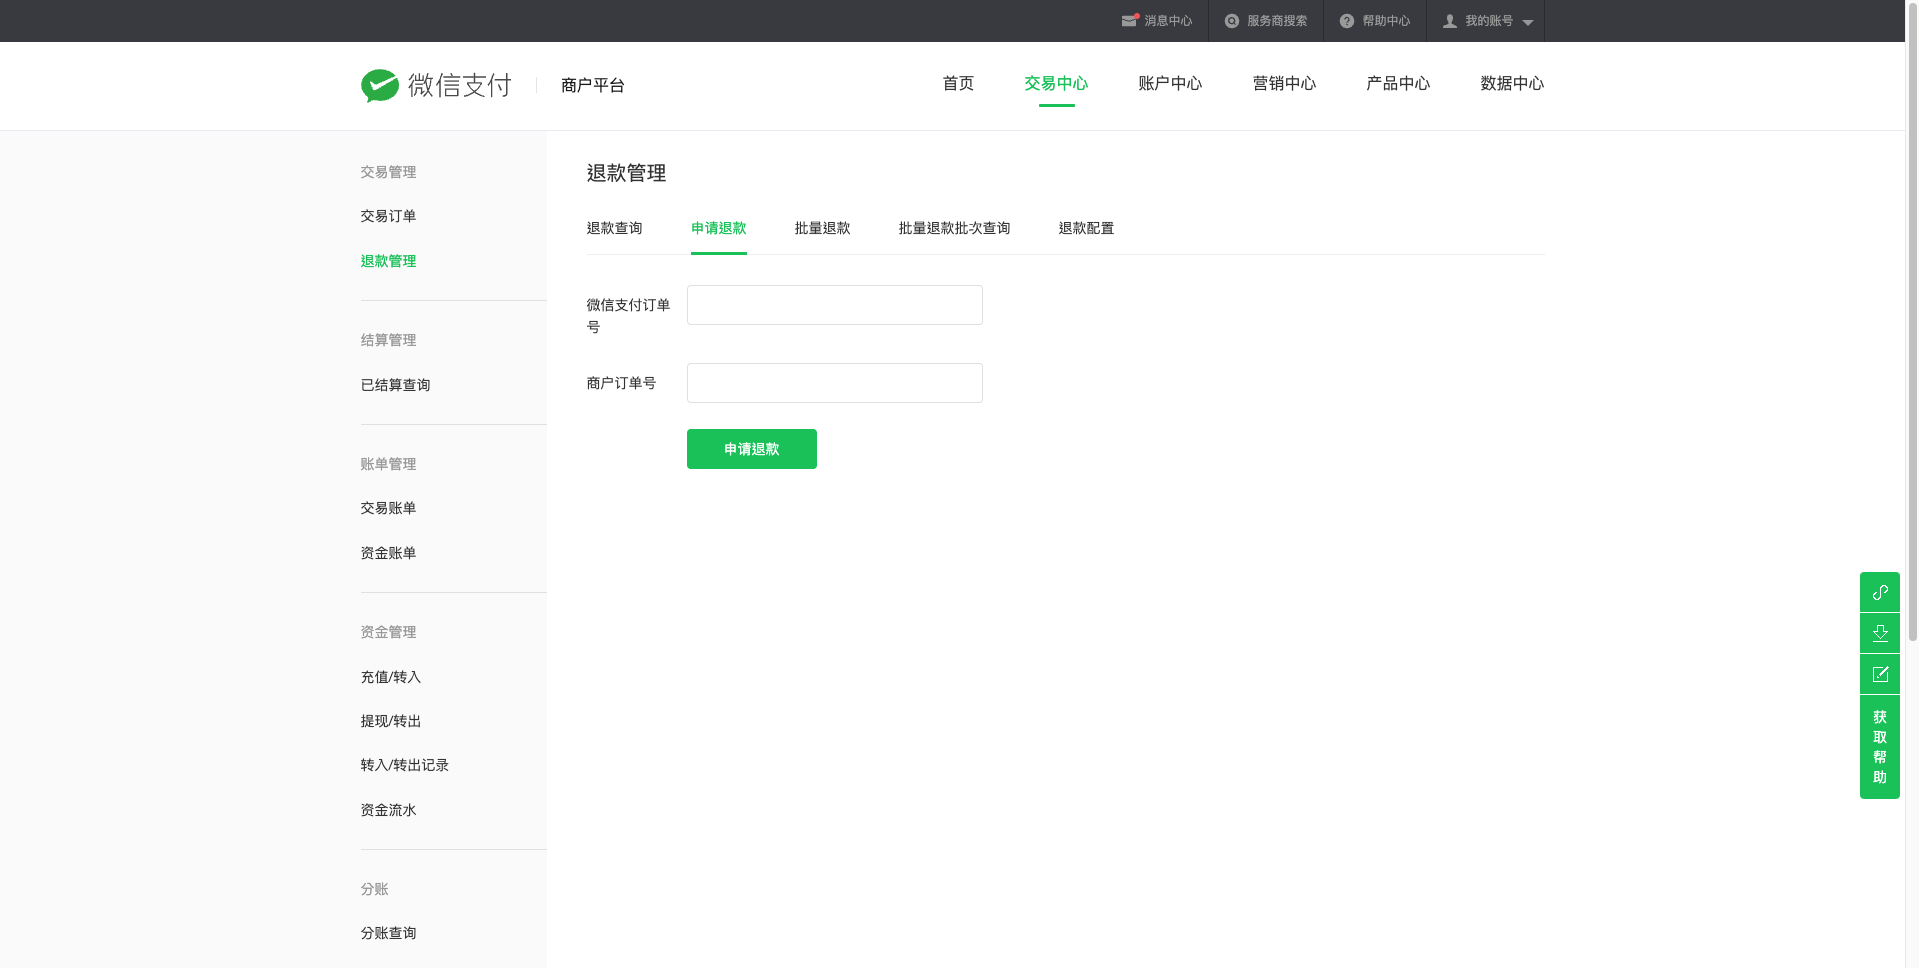Switch to the 批量退款 tab

click(x=822, y=228)
